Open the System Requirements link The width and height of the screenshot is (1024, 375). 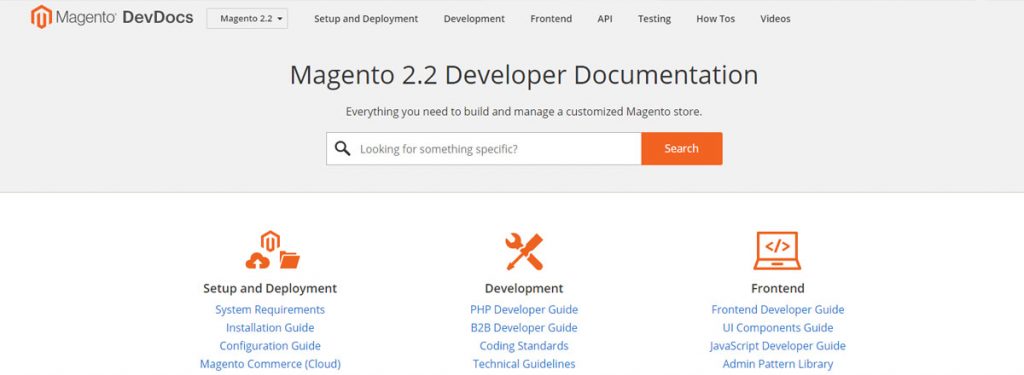(270, 310)
